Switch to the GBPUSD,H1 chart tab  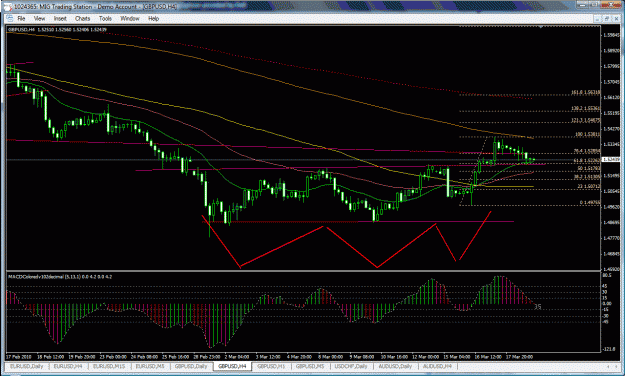tap(271, 366)
